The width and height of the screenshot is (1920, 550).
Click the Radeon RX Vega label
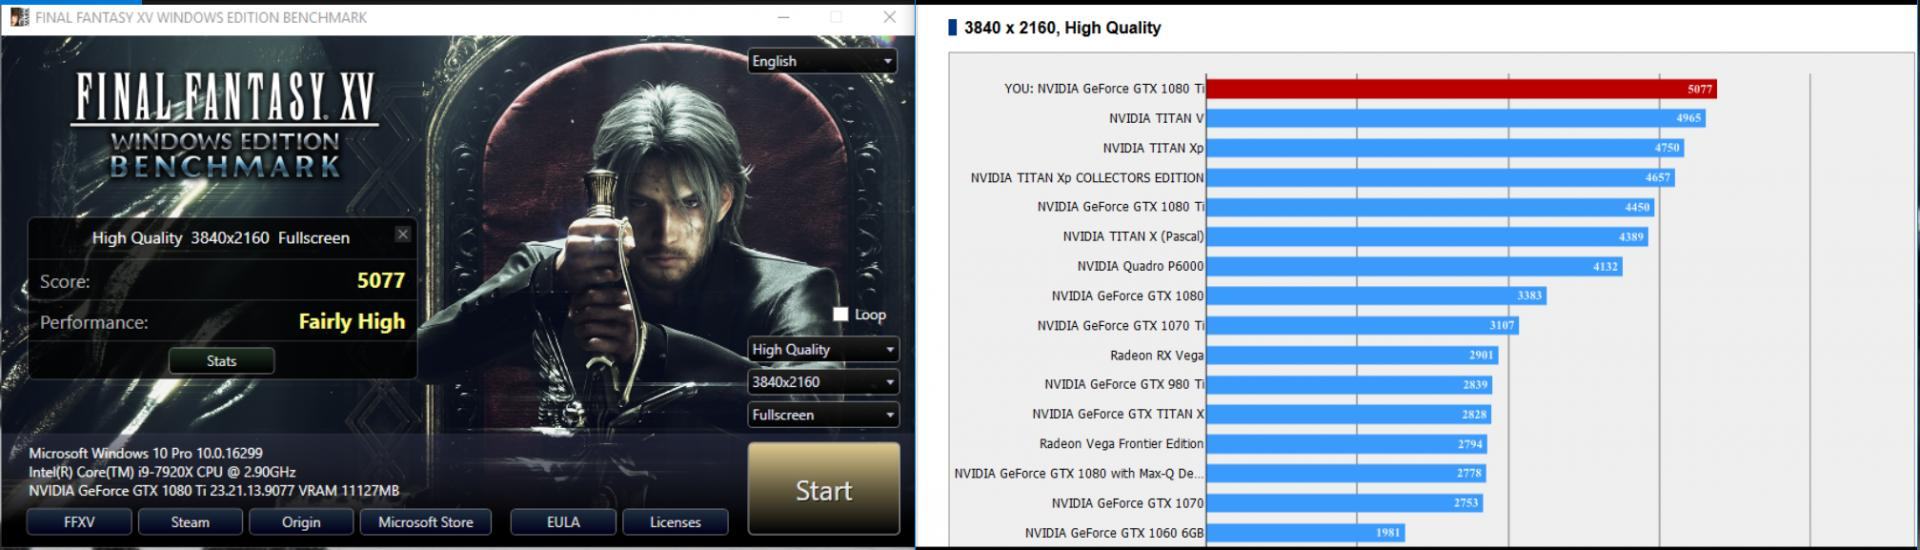pyautogui.click(x=1157, y=355)
